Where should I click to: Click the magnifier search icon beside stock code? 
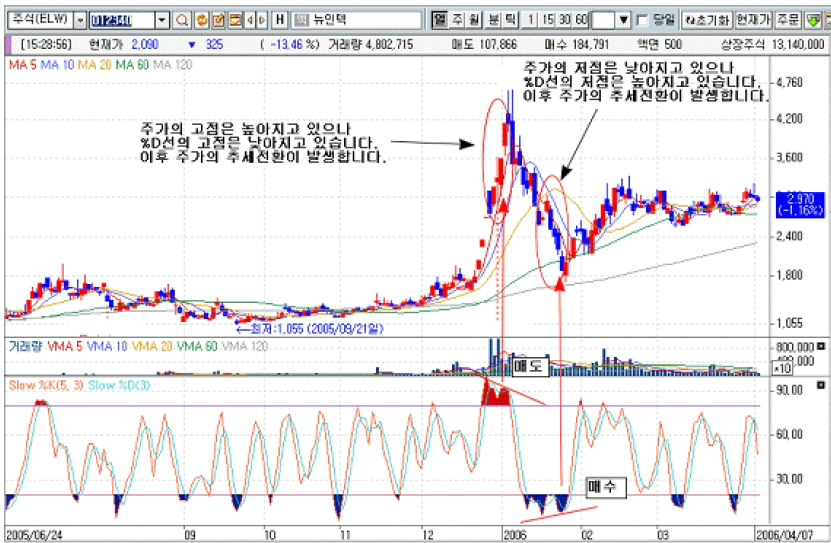(182, 20)
